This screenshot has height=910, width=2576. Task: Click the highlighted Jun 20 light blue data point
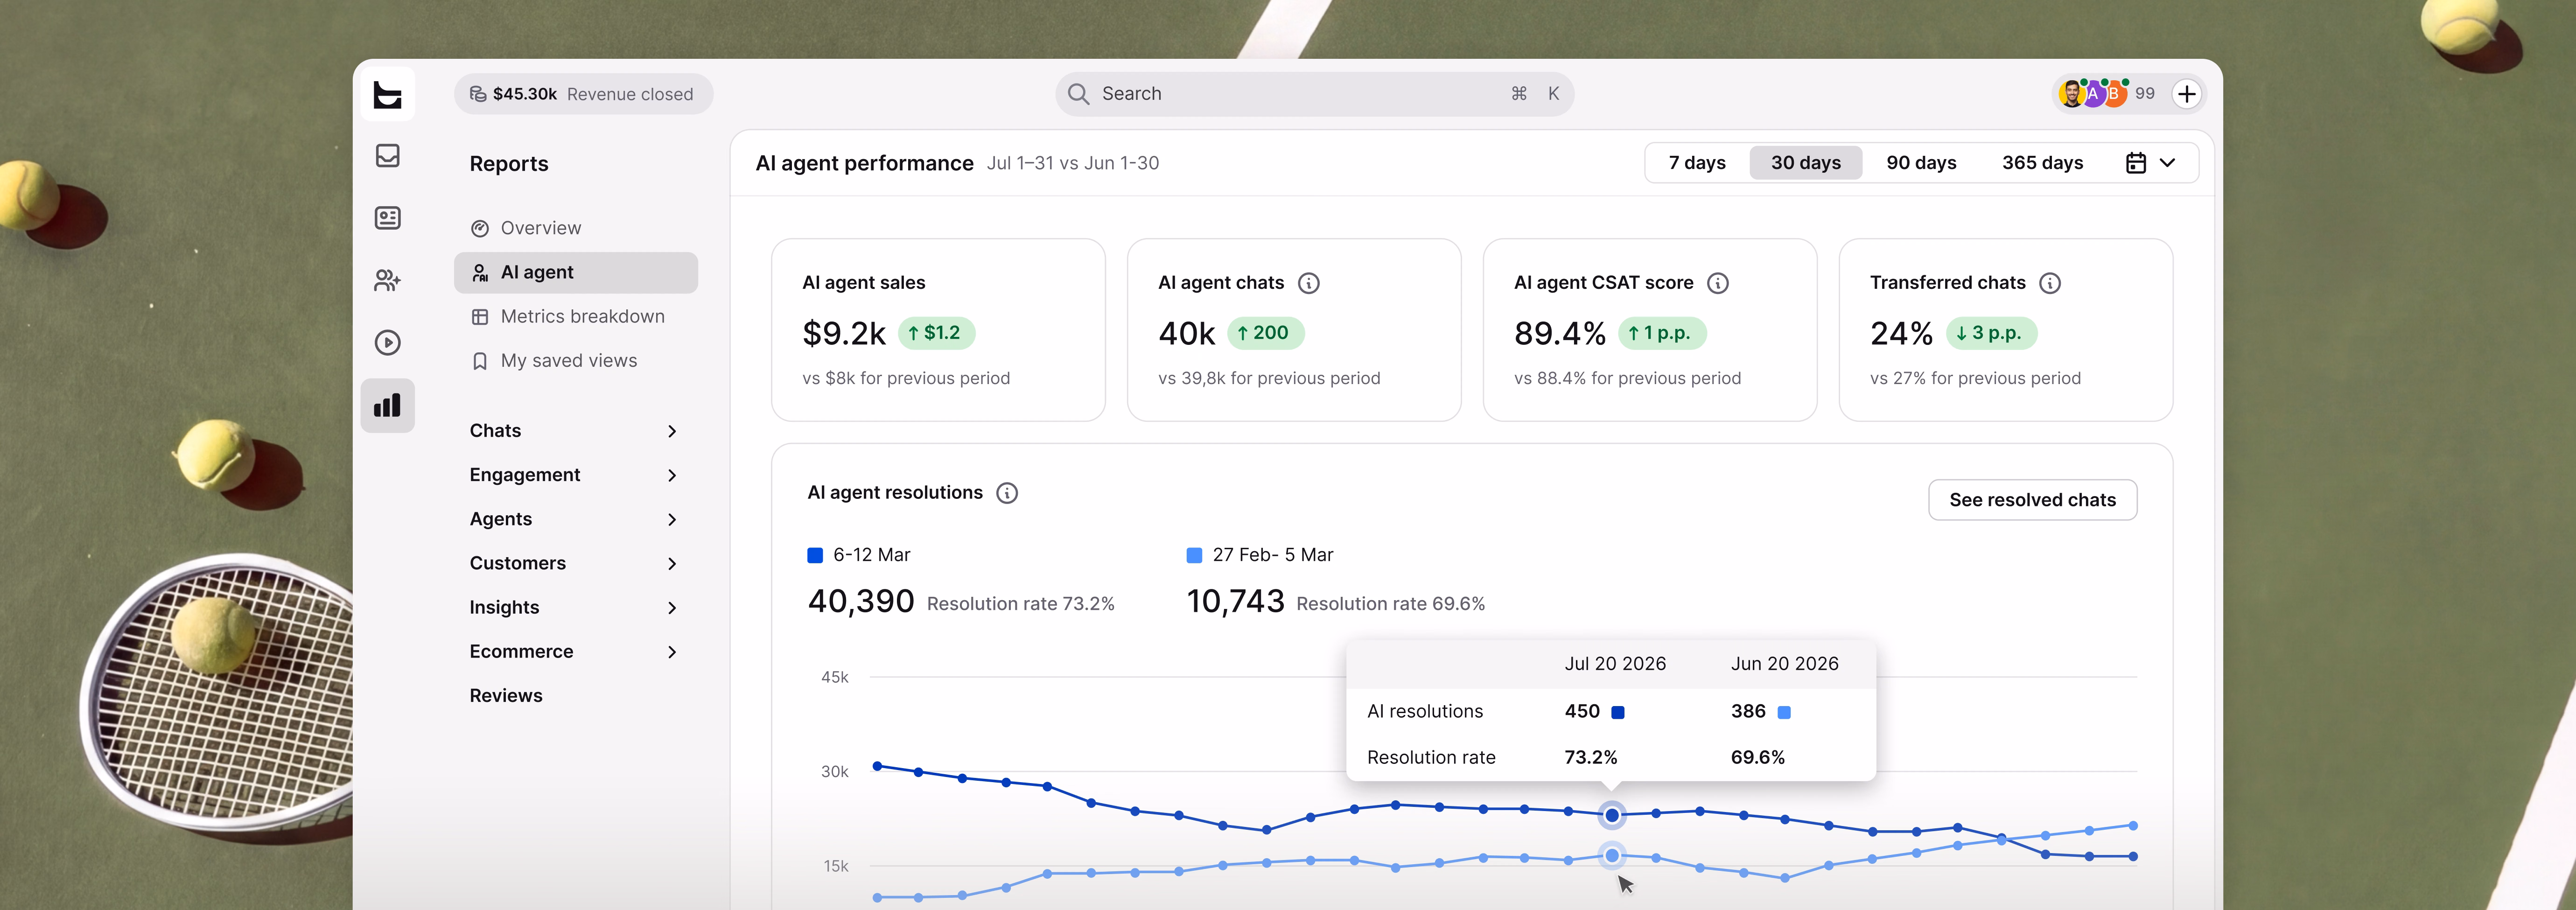[x=1612, y=856]
